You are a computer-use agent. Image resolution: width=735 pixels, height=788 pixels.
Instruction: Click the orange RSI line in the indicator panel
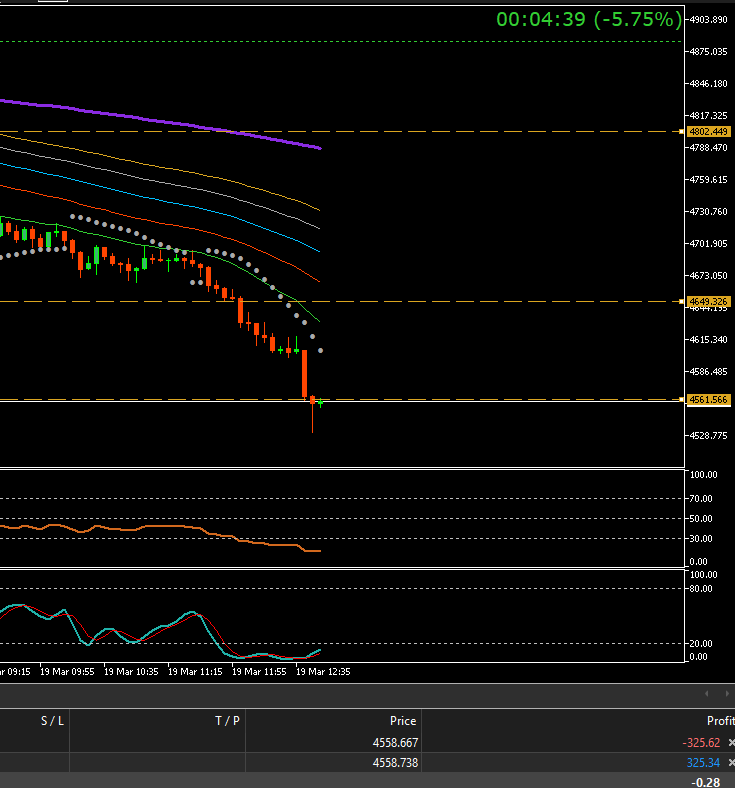[150, 526]
